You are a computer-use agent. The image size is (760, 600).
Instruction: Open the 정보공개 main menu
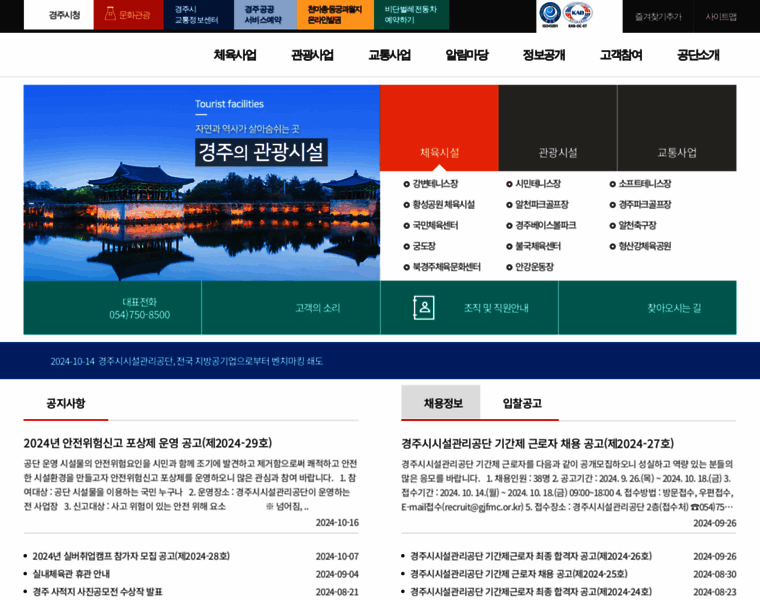(x=543, y=55)
